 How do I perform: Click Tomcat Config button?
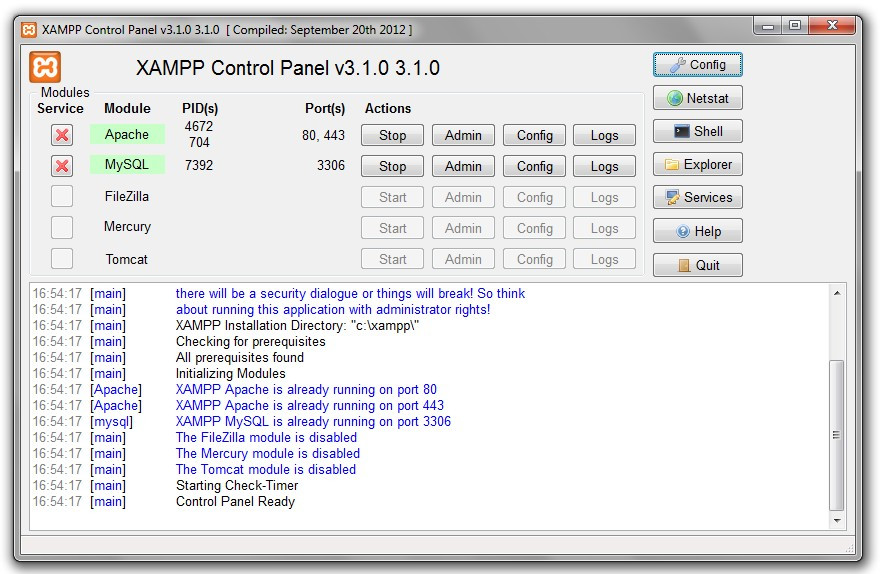tap(534, 259)
